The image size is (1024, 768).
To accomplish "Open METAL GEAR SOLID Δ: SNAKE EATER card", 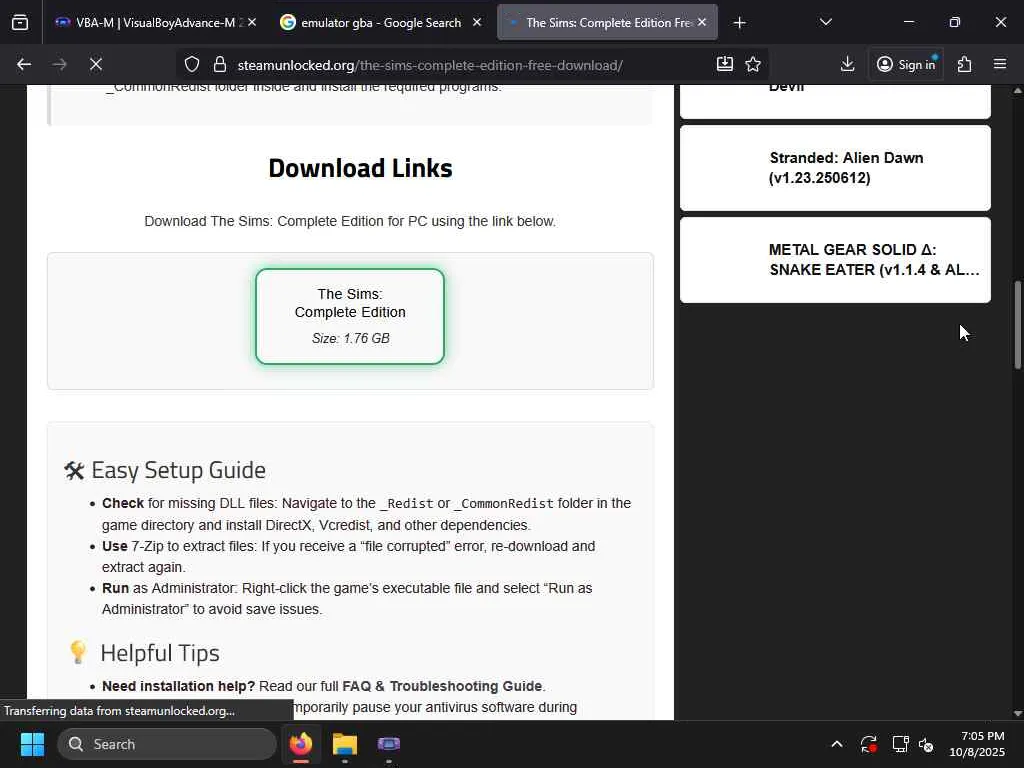I will click(x=835, y=260).
